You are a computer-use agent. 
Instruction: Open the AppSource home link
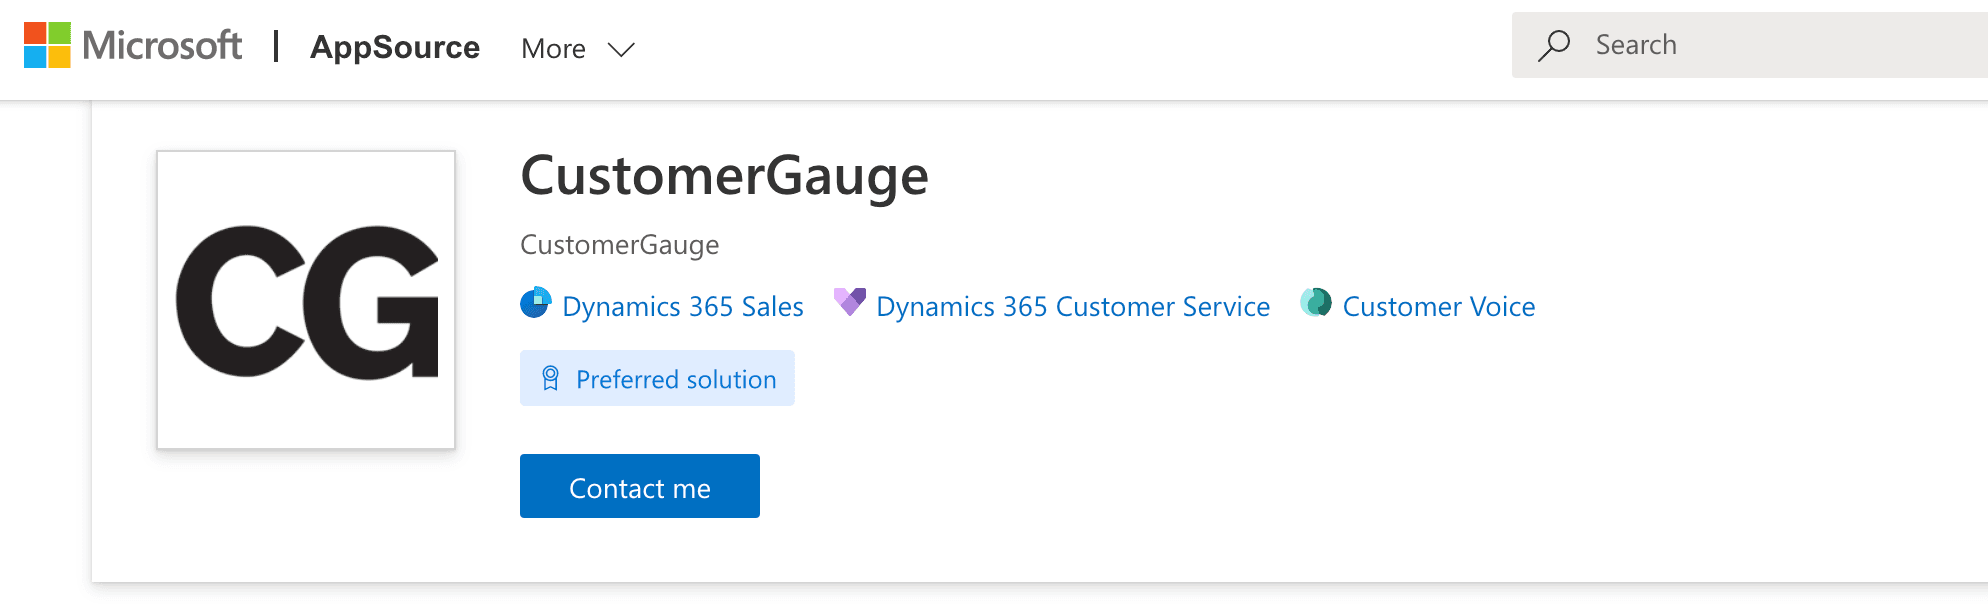click(x=395, y=47)
